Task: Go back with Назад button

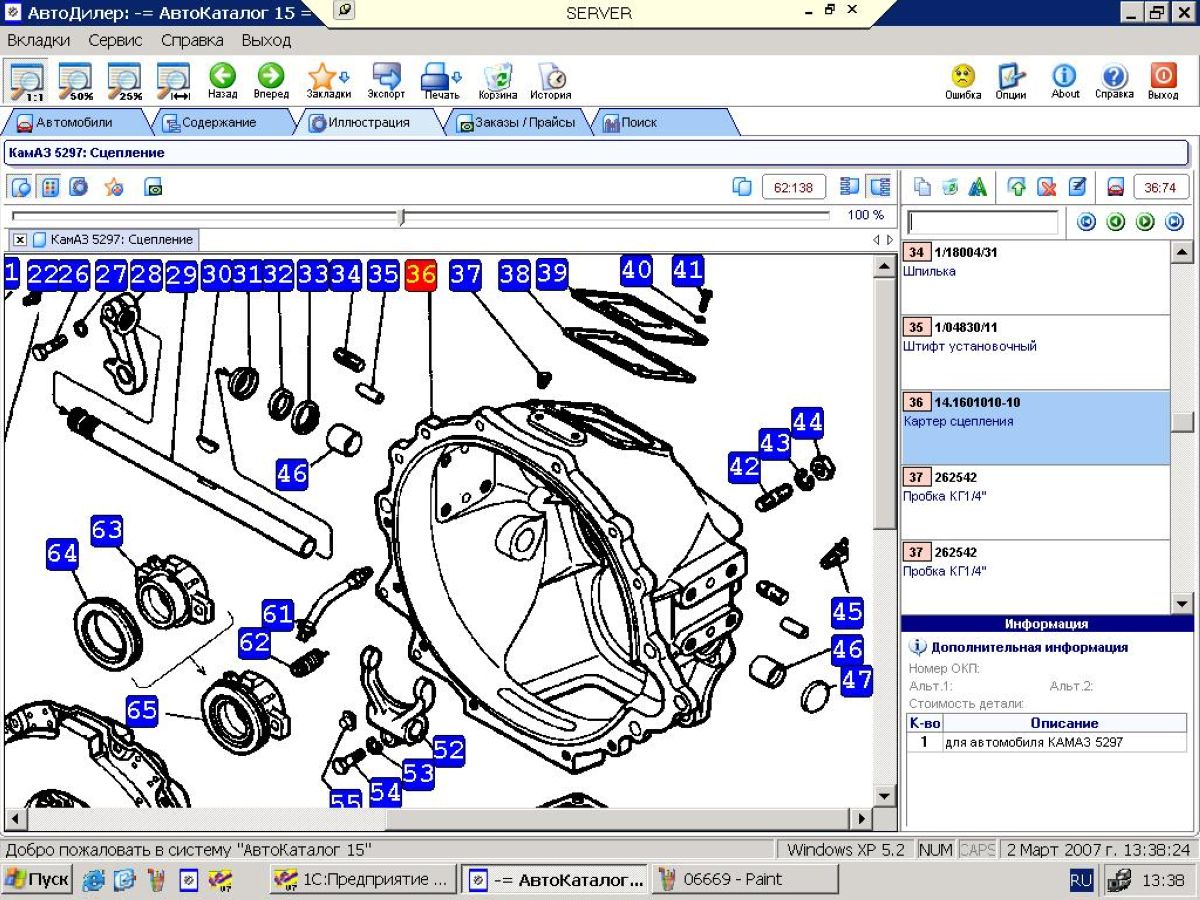Action: (222, 81)
